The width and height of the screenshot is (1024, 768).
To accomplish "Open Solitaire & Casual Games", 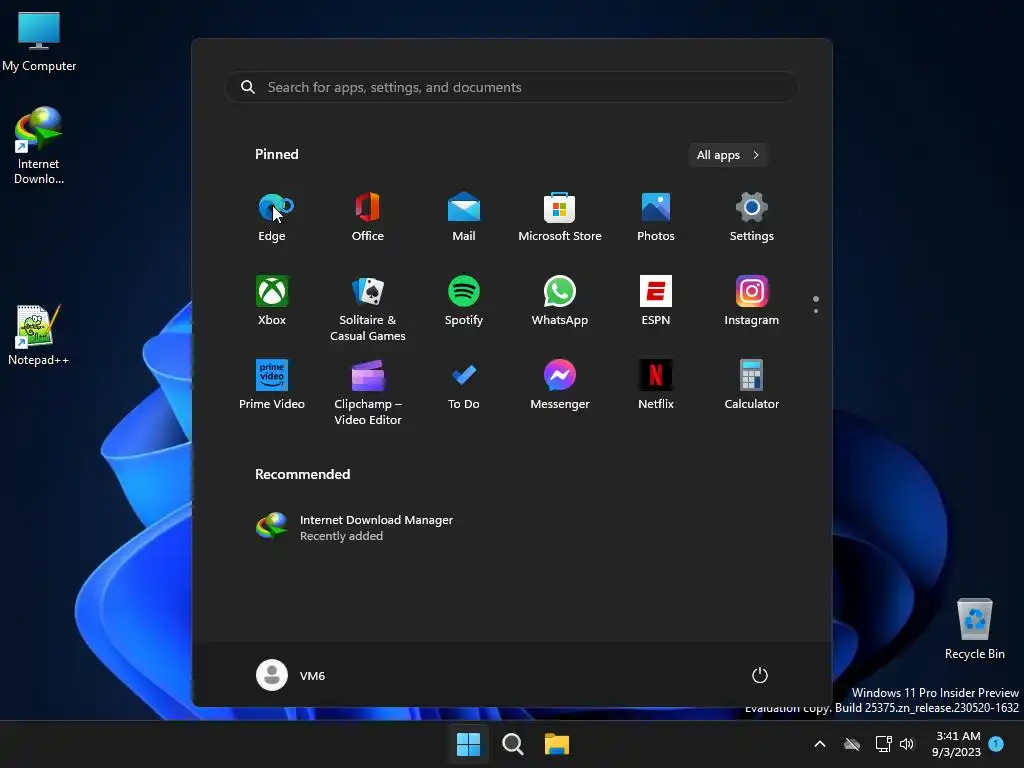I will point(368,308).
